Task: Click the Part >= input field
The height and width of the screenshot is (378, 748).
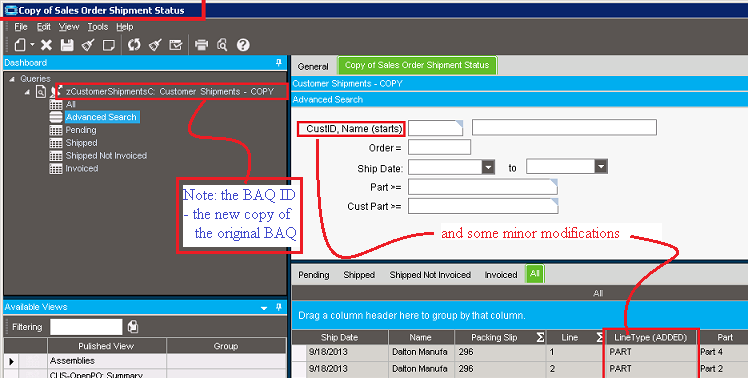Action: point(483,187)
